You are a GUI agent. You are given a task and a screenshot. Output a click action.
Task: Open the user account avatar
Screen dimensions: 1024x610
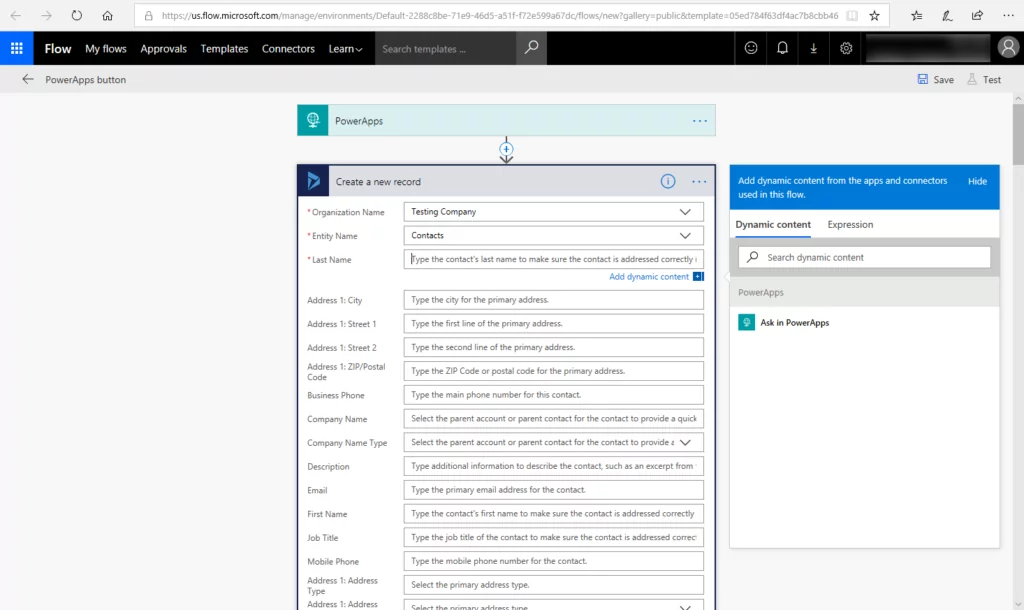[x=1008, y=48]
